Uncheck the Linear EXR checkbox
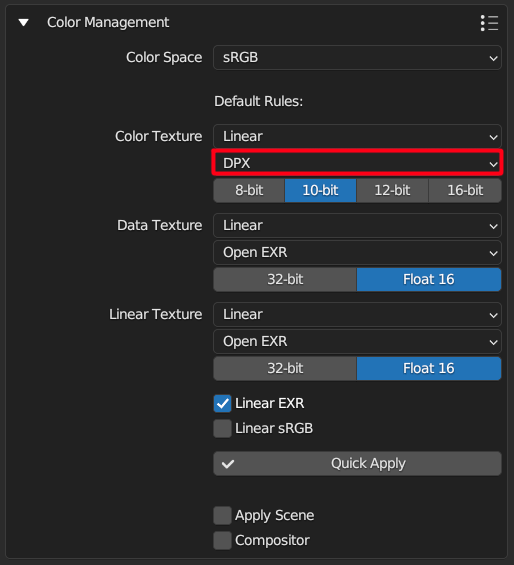The image size is (514, 565). click(222, 404)
